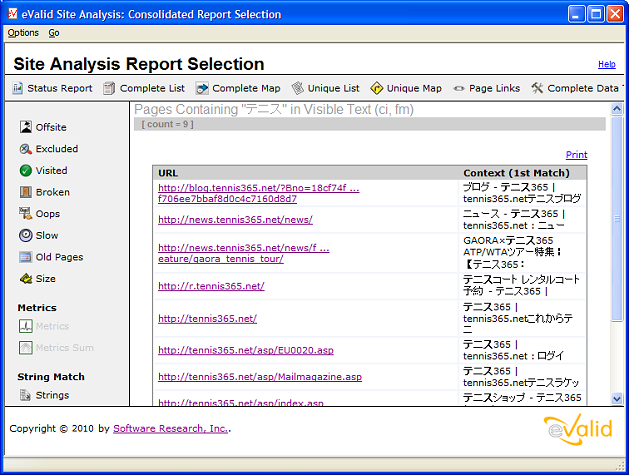Click the Unique Map diamond icon
The image size is (629, 475).
point(377,88)
